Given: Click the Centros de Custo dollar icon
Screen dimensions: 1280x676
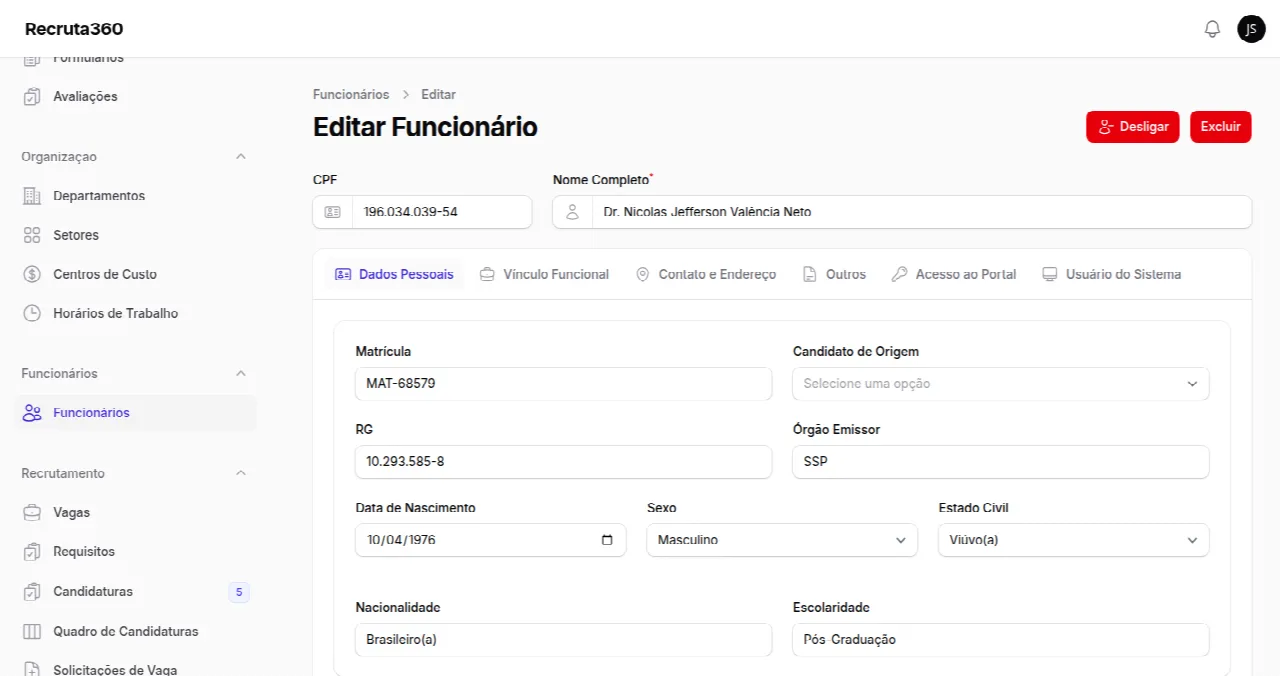Looking at the screenshot, I should [x=32, y=274].
